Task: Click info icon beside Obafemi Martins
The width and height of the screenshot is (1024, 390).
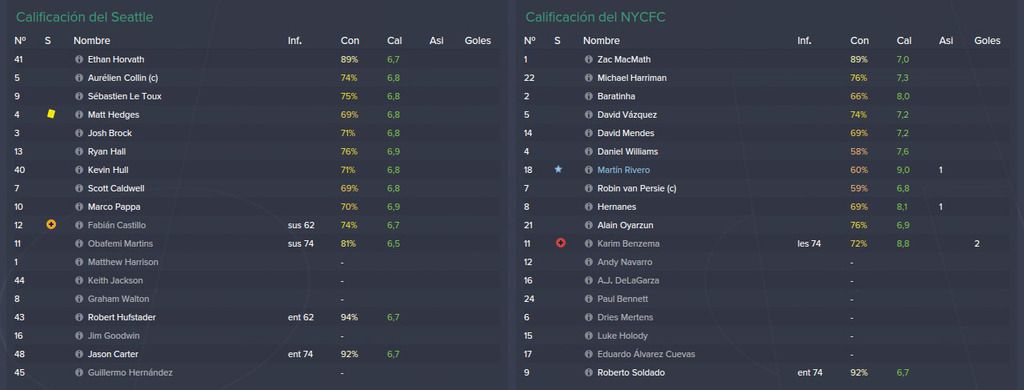Action: pyautogui.click(x=80, y=244)
